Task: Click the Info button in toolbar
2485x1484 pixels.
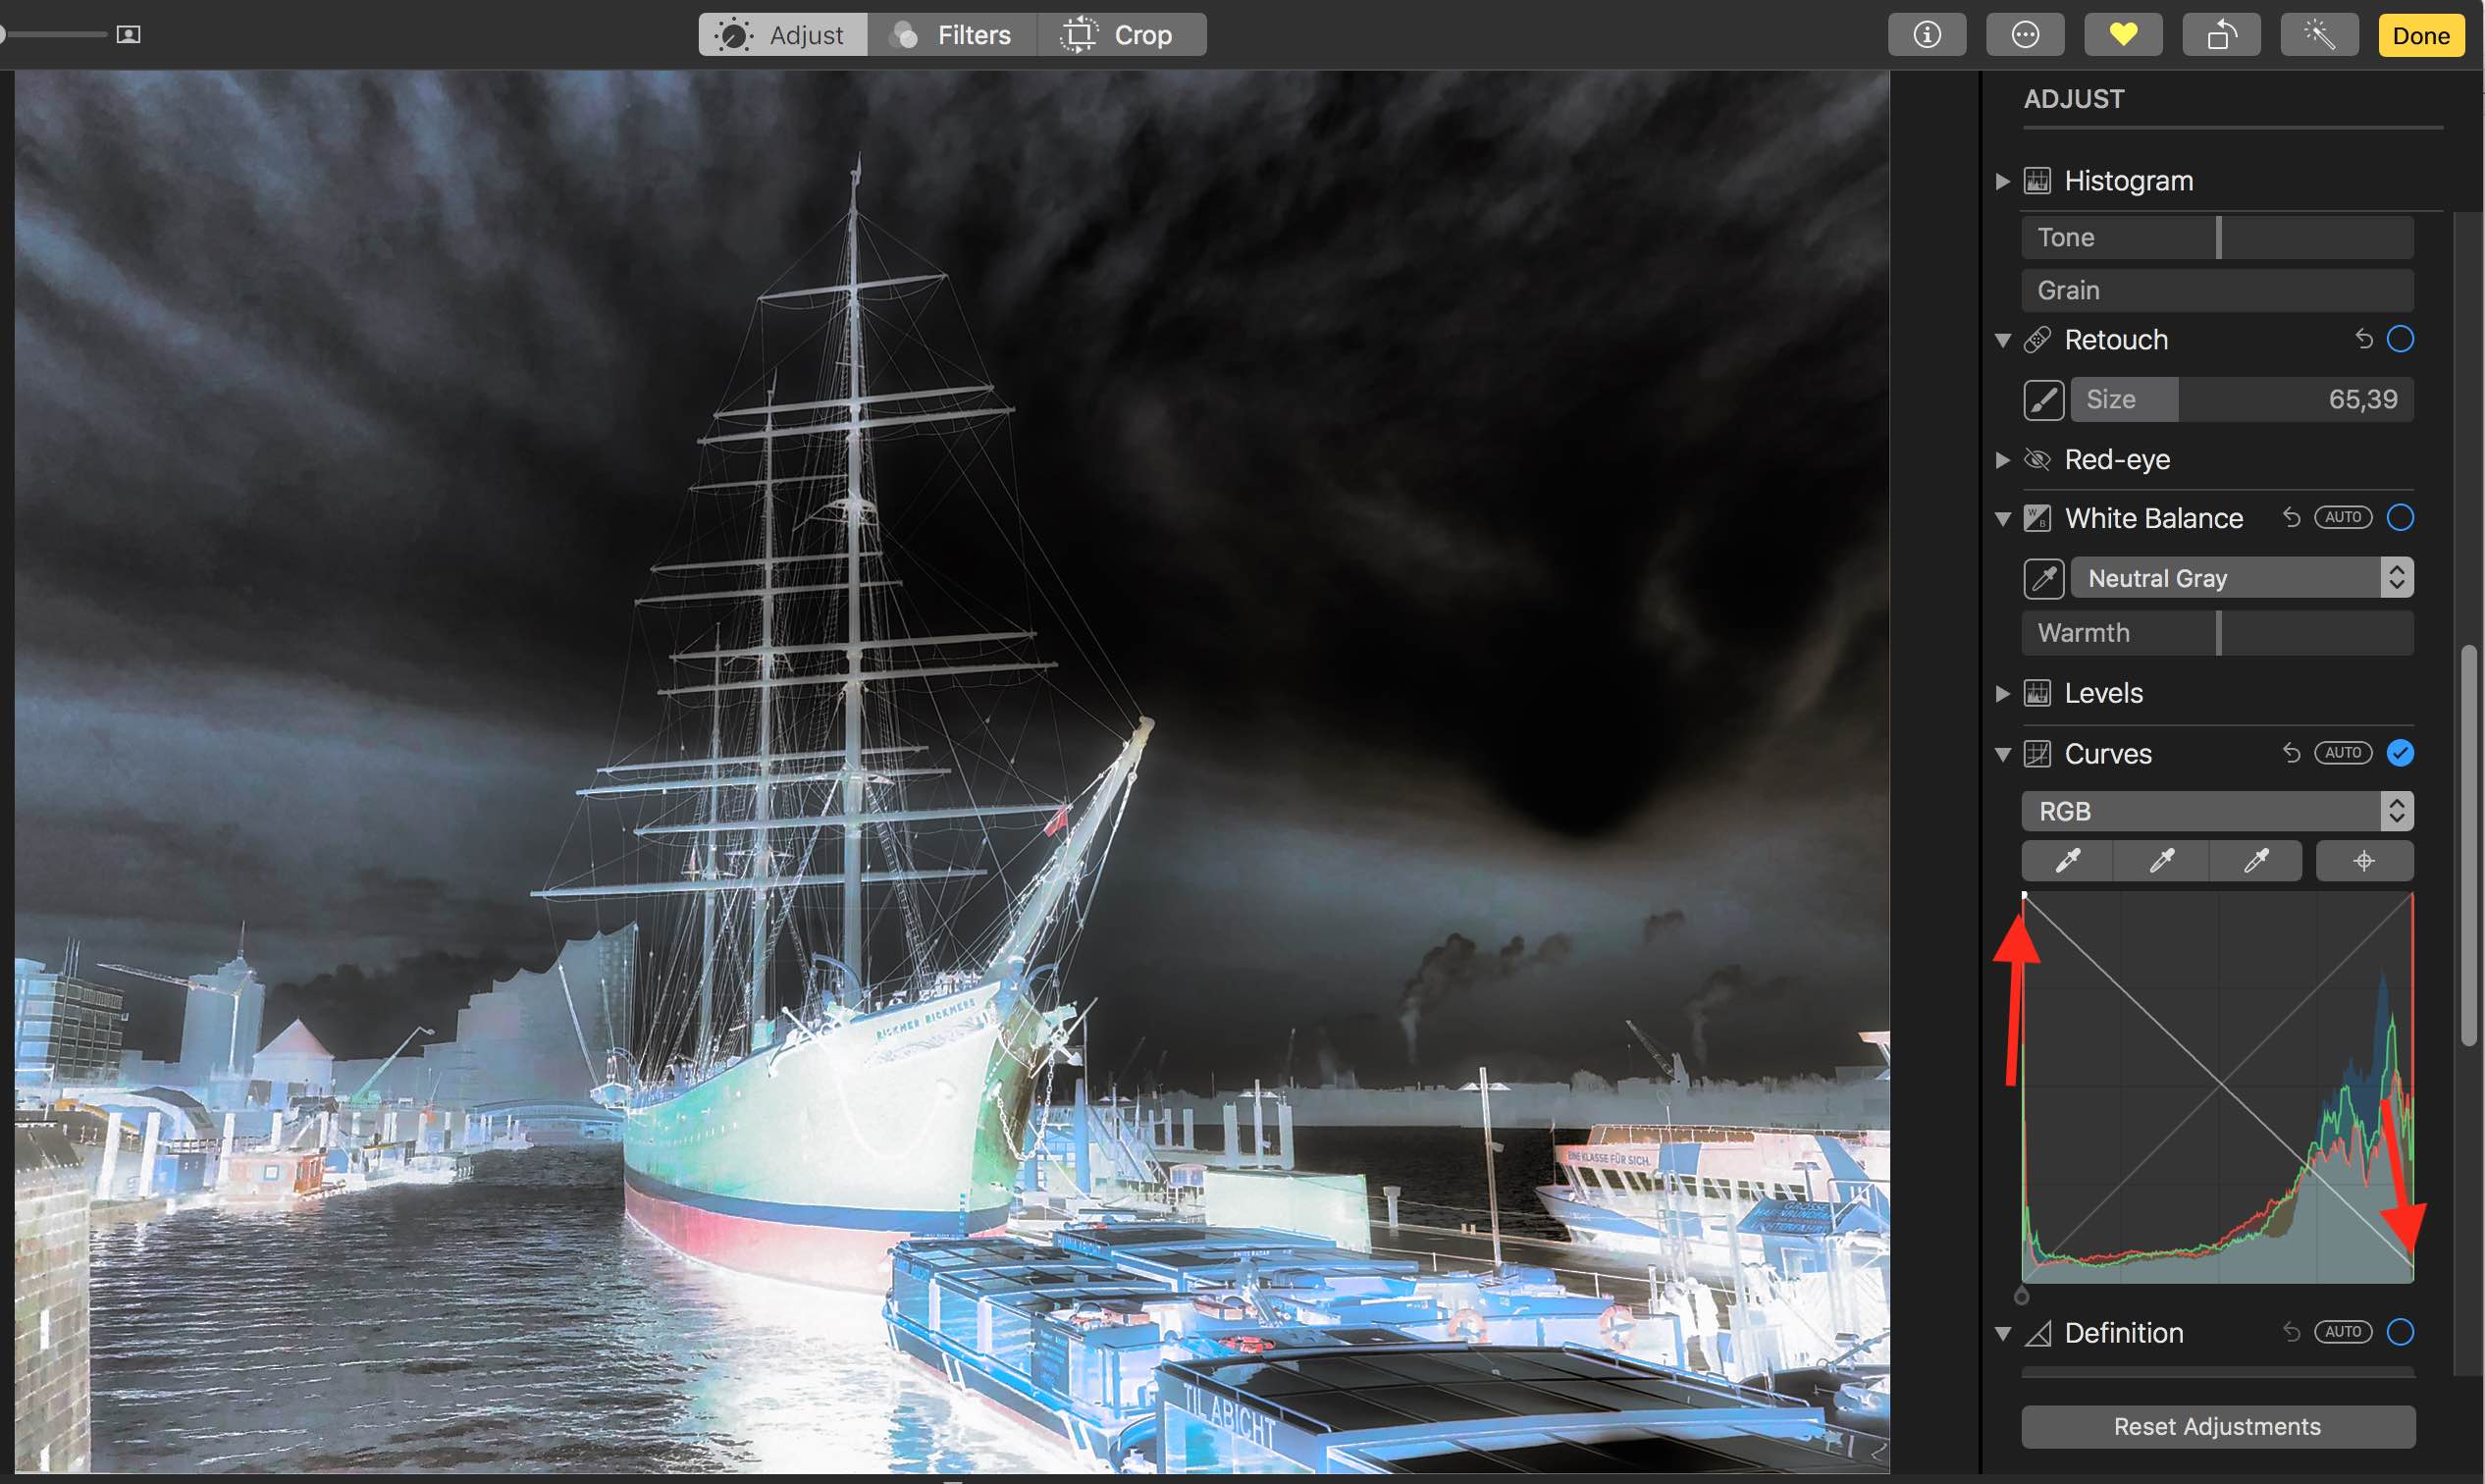Action: coord(1926,35)
